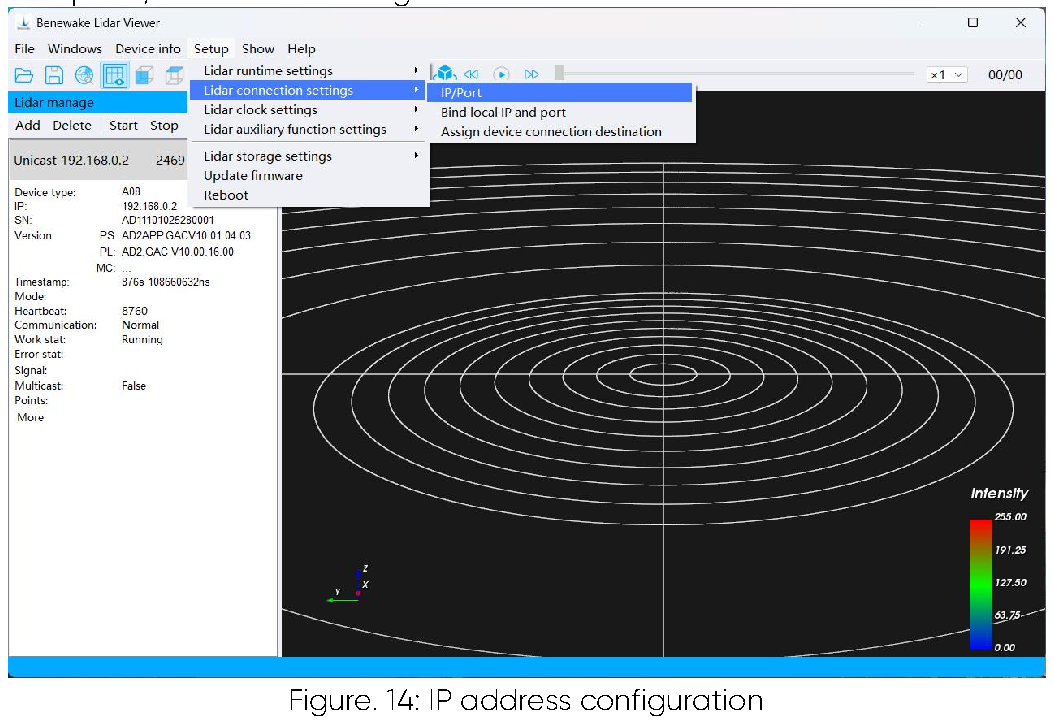This screenshot has height=723, width=1053.
Task: Click the Lidar manage panel header
Action: point(98,102)
